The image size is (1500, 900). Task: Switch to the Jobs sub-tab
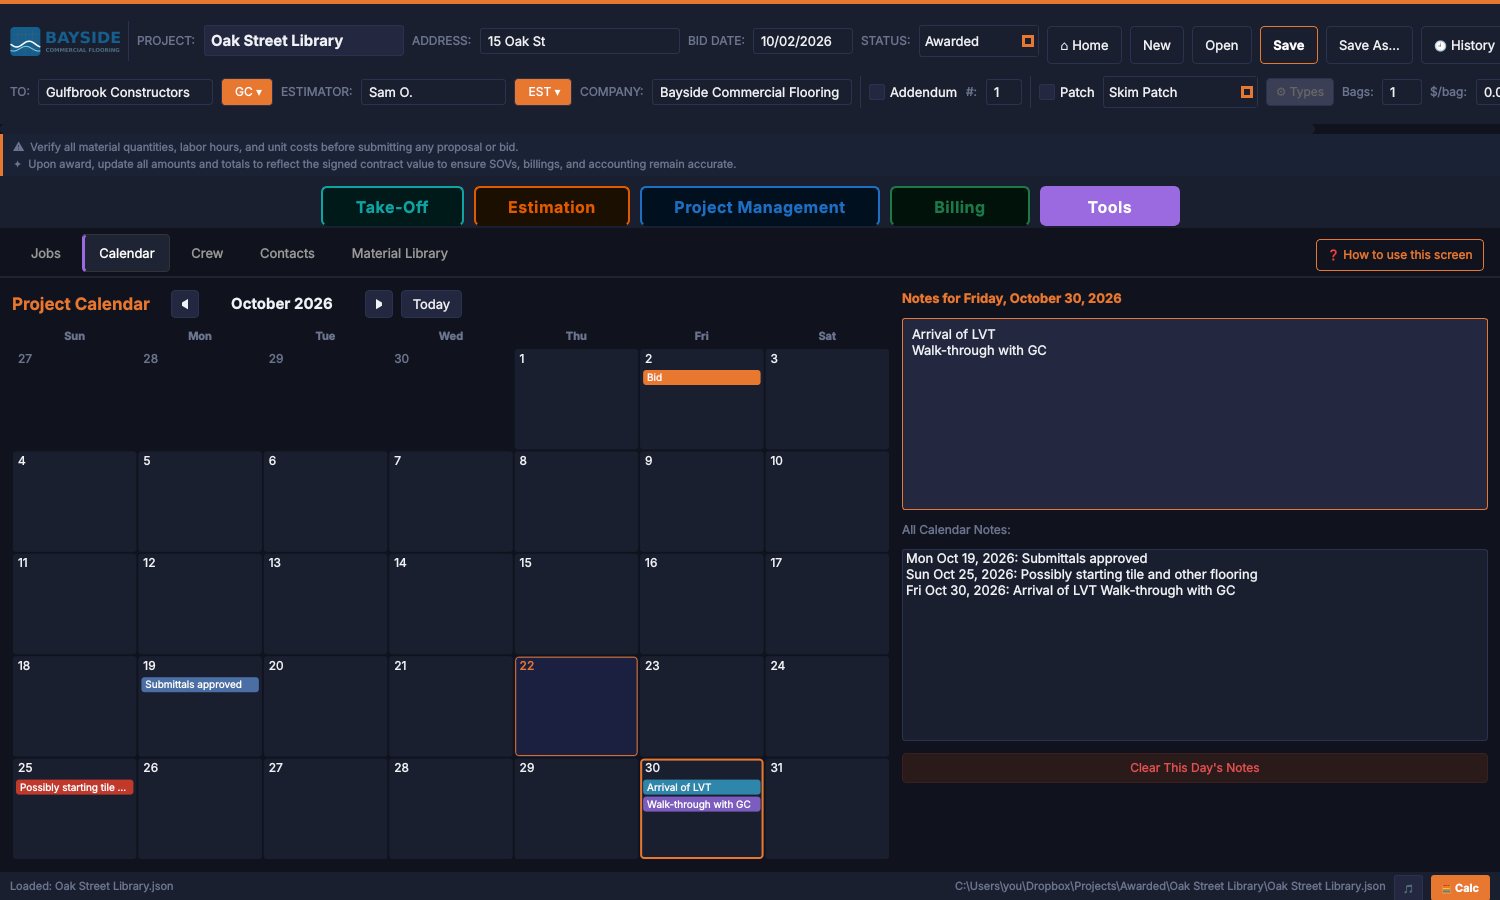tap(46, 253)
